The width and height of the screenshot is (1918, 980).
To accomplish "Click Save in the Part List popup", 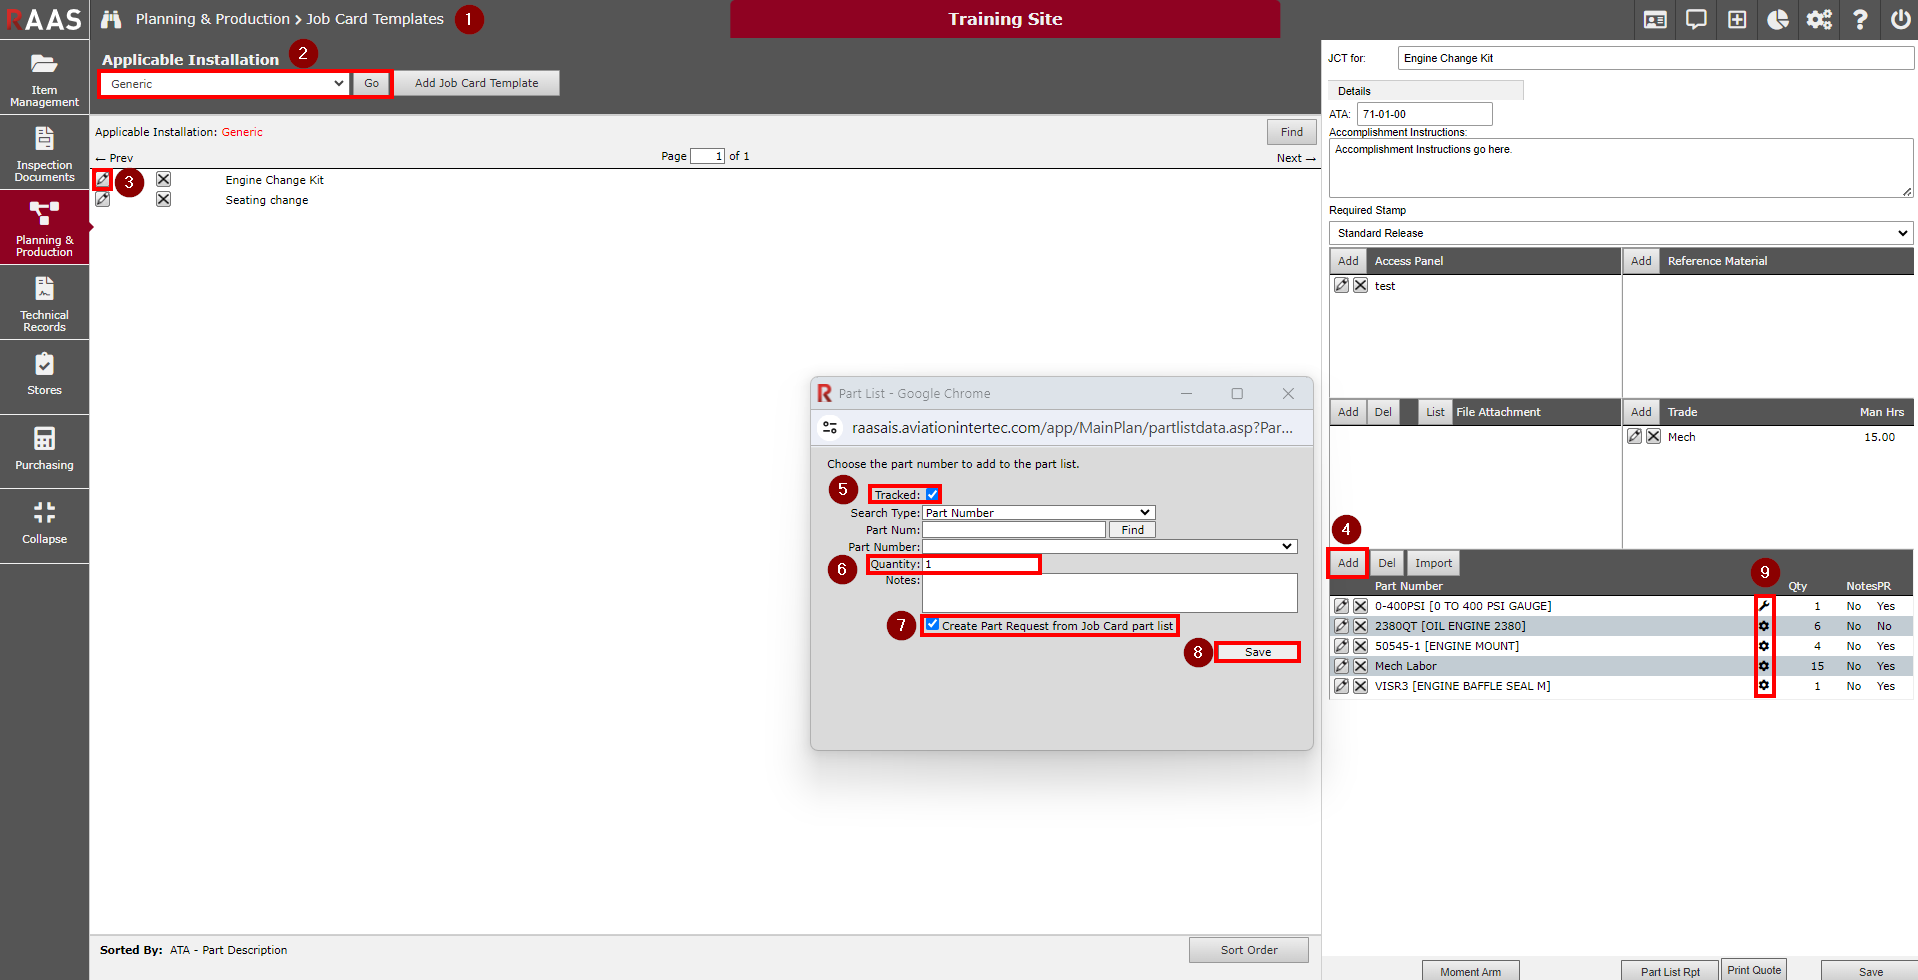I will click(x=1257, y=652).
